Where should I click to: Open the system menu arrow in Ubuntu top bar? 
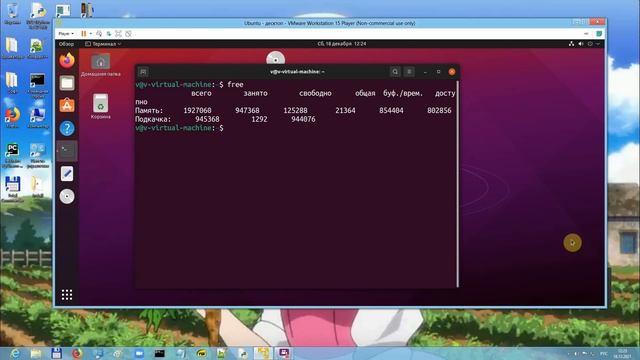tap(598, 44)
